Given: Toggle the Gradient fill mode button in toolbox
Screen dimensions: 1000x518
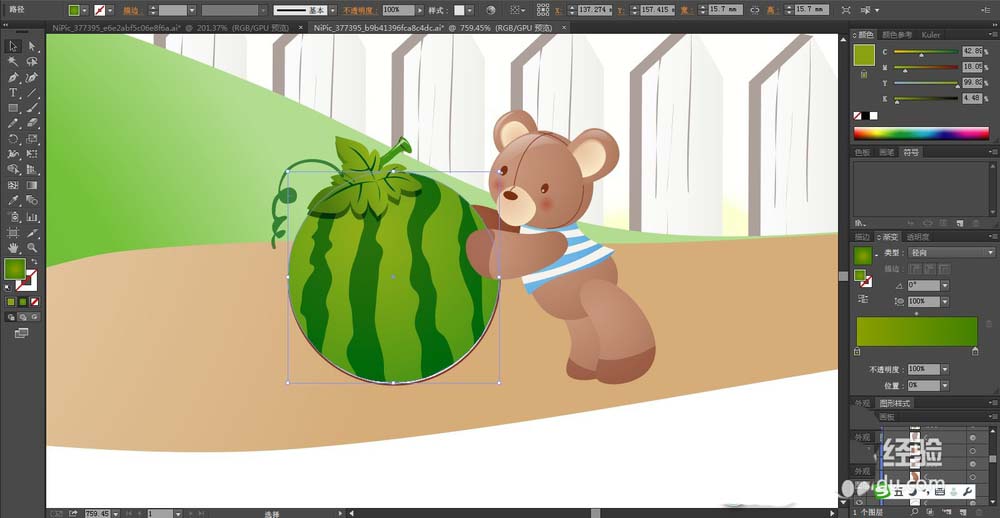Looking at the screenshot, I should 23,302.
